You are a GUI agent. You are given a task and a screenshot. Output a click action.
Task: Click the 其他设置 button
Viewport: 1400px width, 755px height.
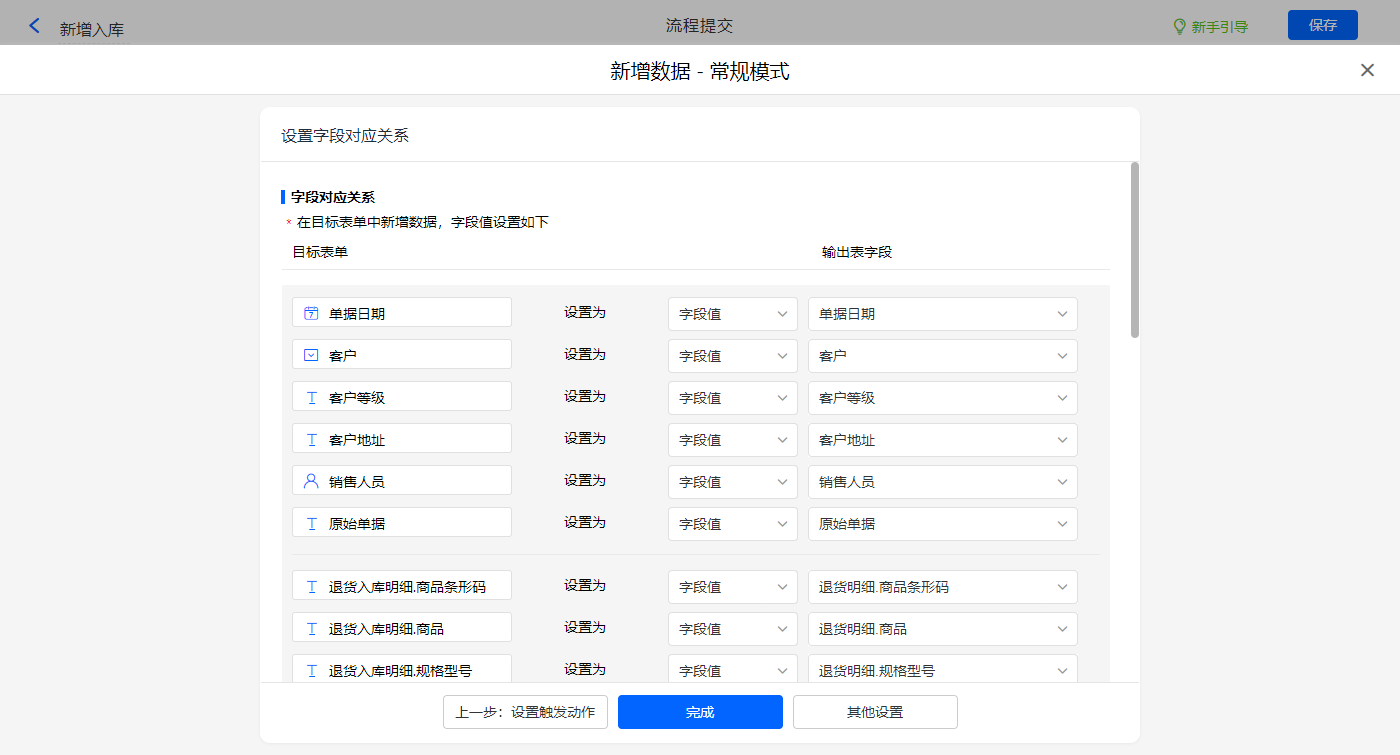(875, 712)
